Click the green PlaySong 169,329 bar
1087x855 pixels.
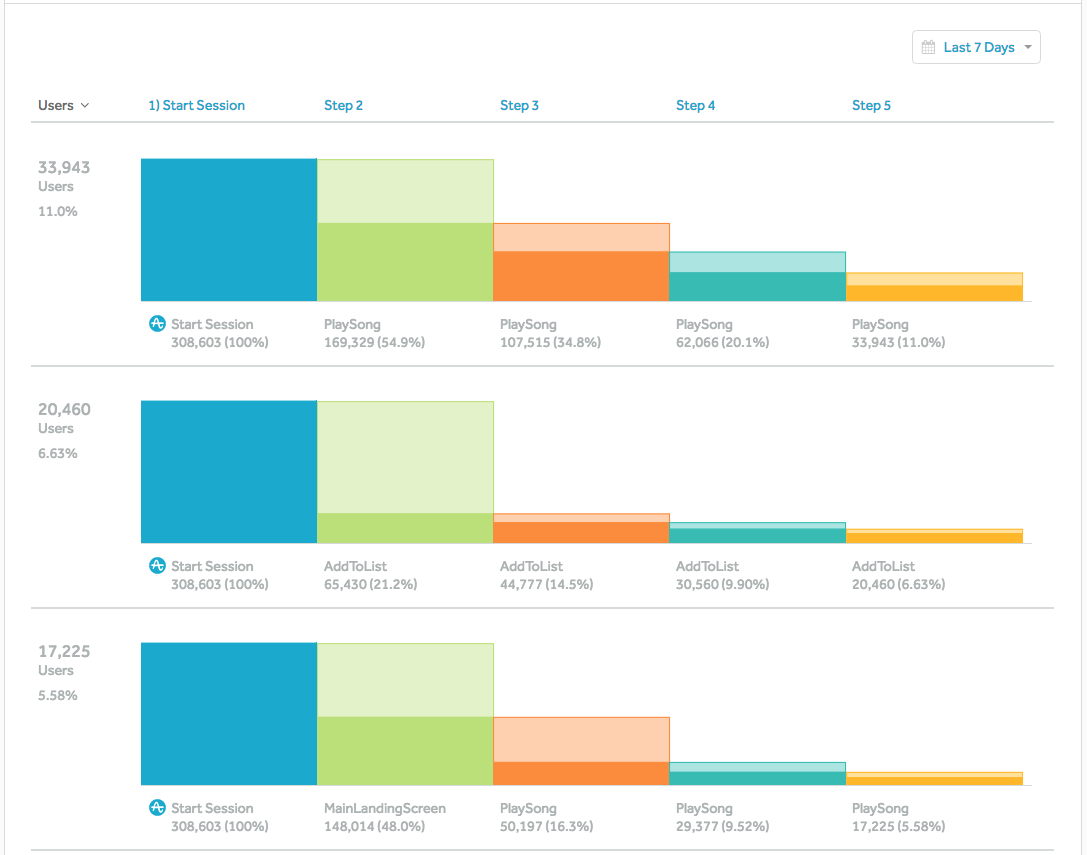[406, 262]
